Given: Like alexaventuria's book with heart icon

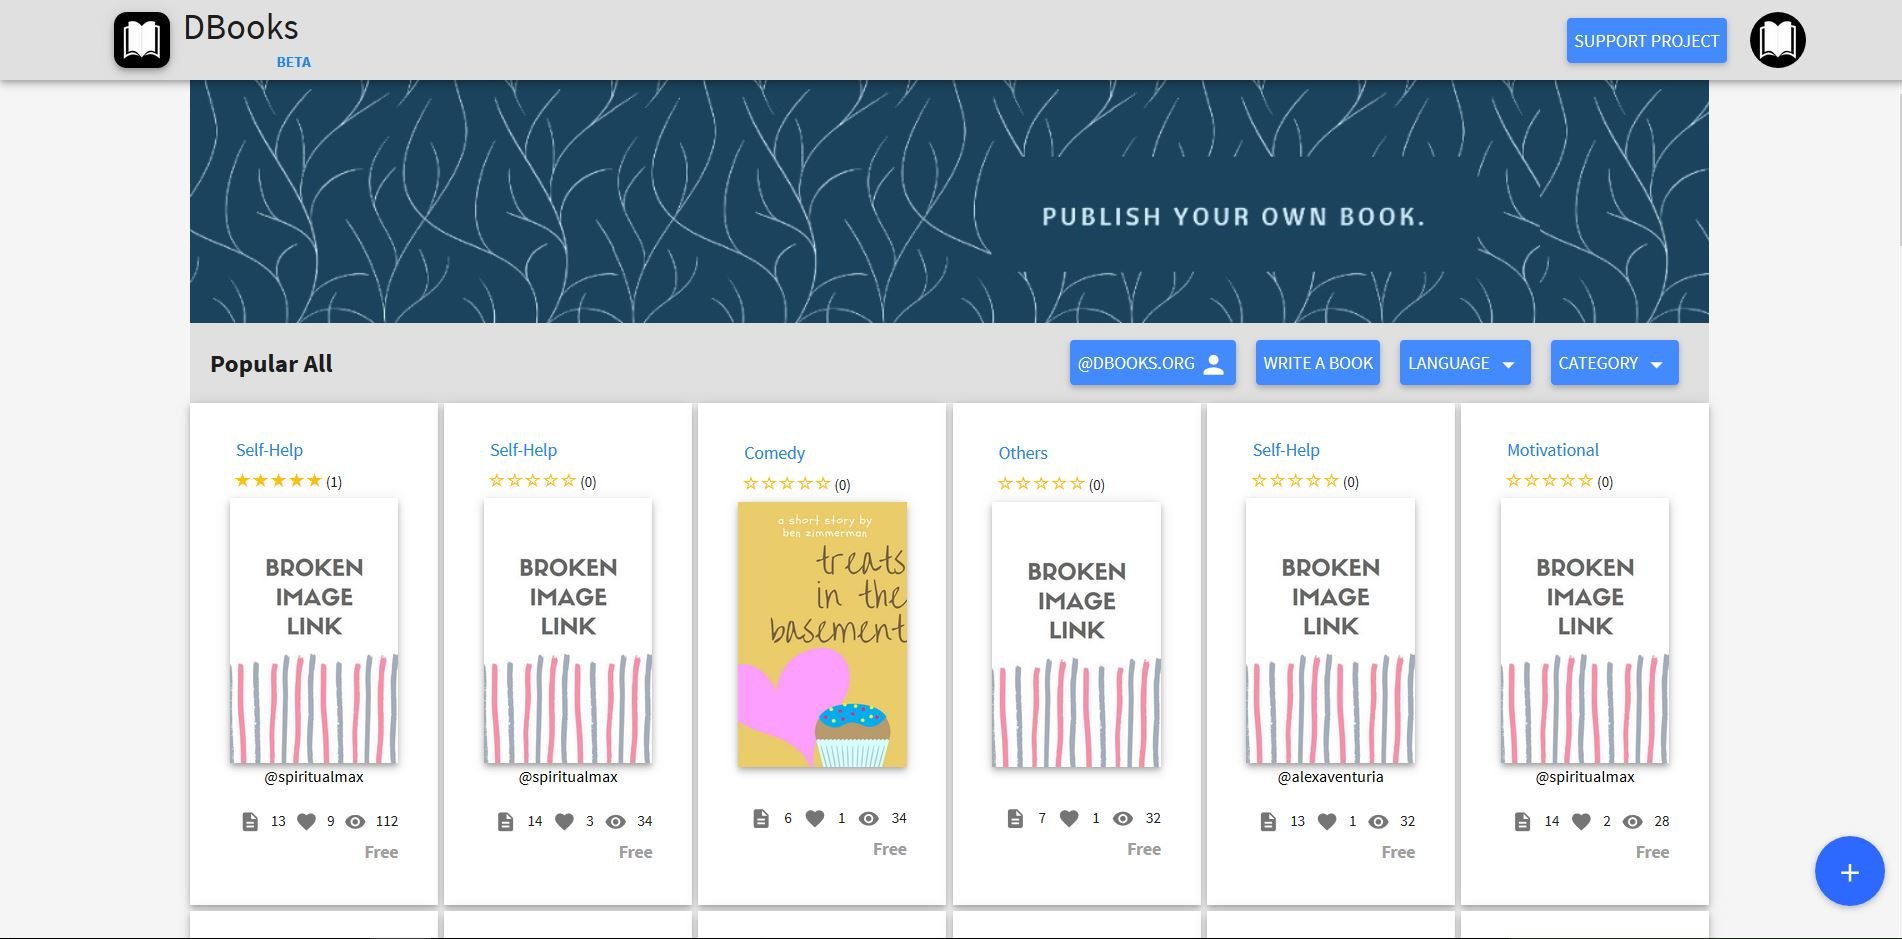Looking at the screenshot, I should tap(1327, 821).
